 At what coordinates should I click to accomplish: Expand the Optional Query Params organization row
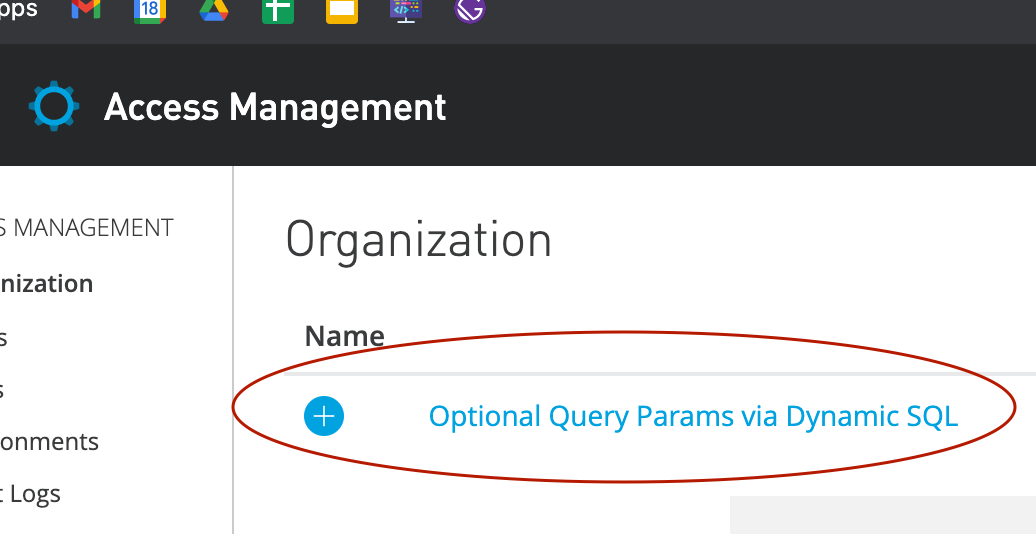point(324,416)
